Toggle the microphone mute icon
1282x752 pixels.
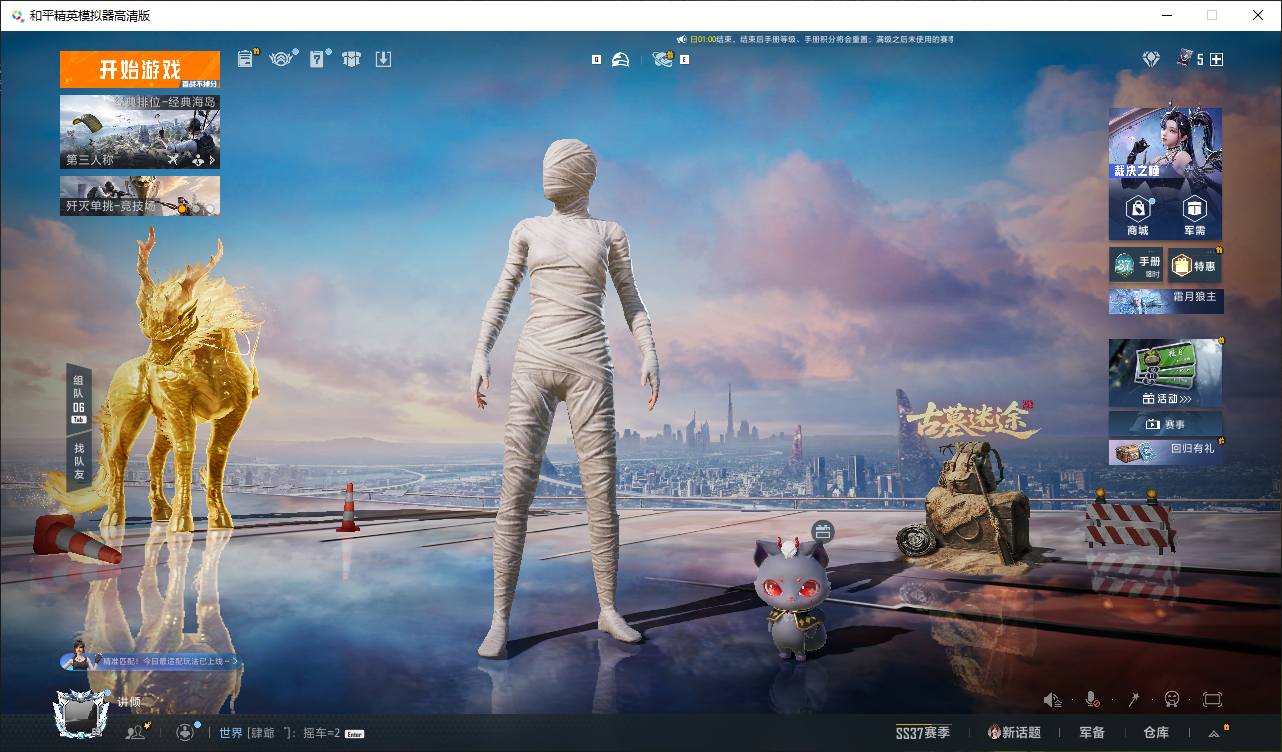(x=1093, y=700)
